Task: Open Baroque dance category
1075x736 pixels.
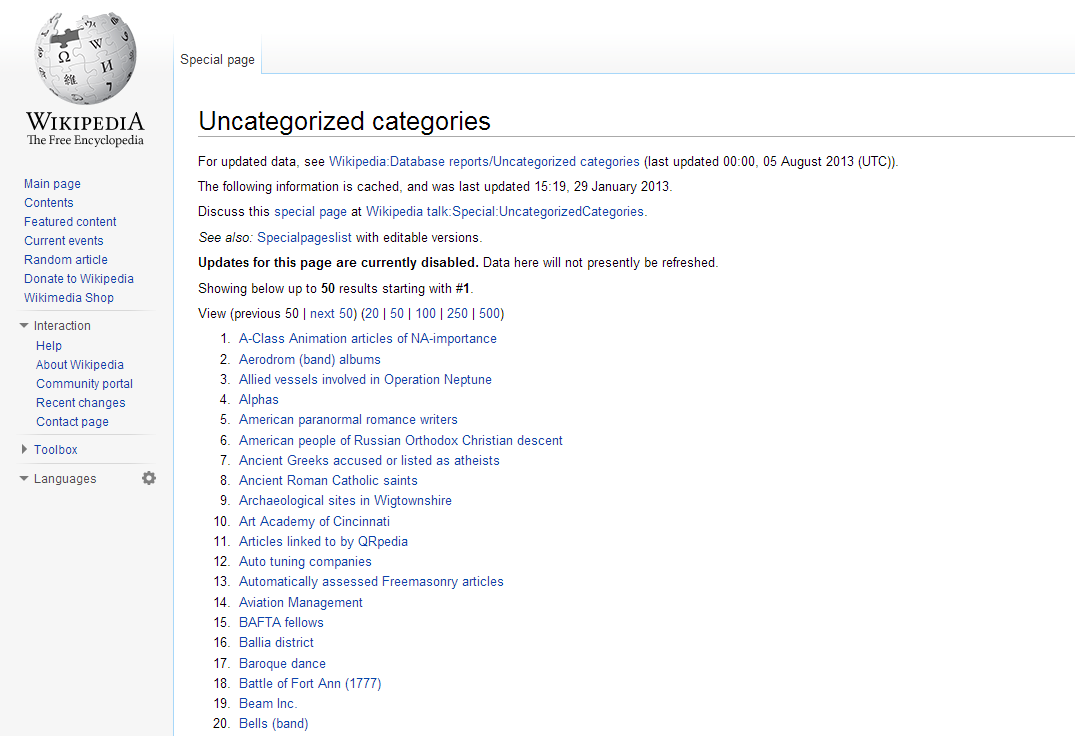Action: [x=282, y=663]
